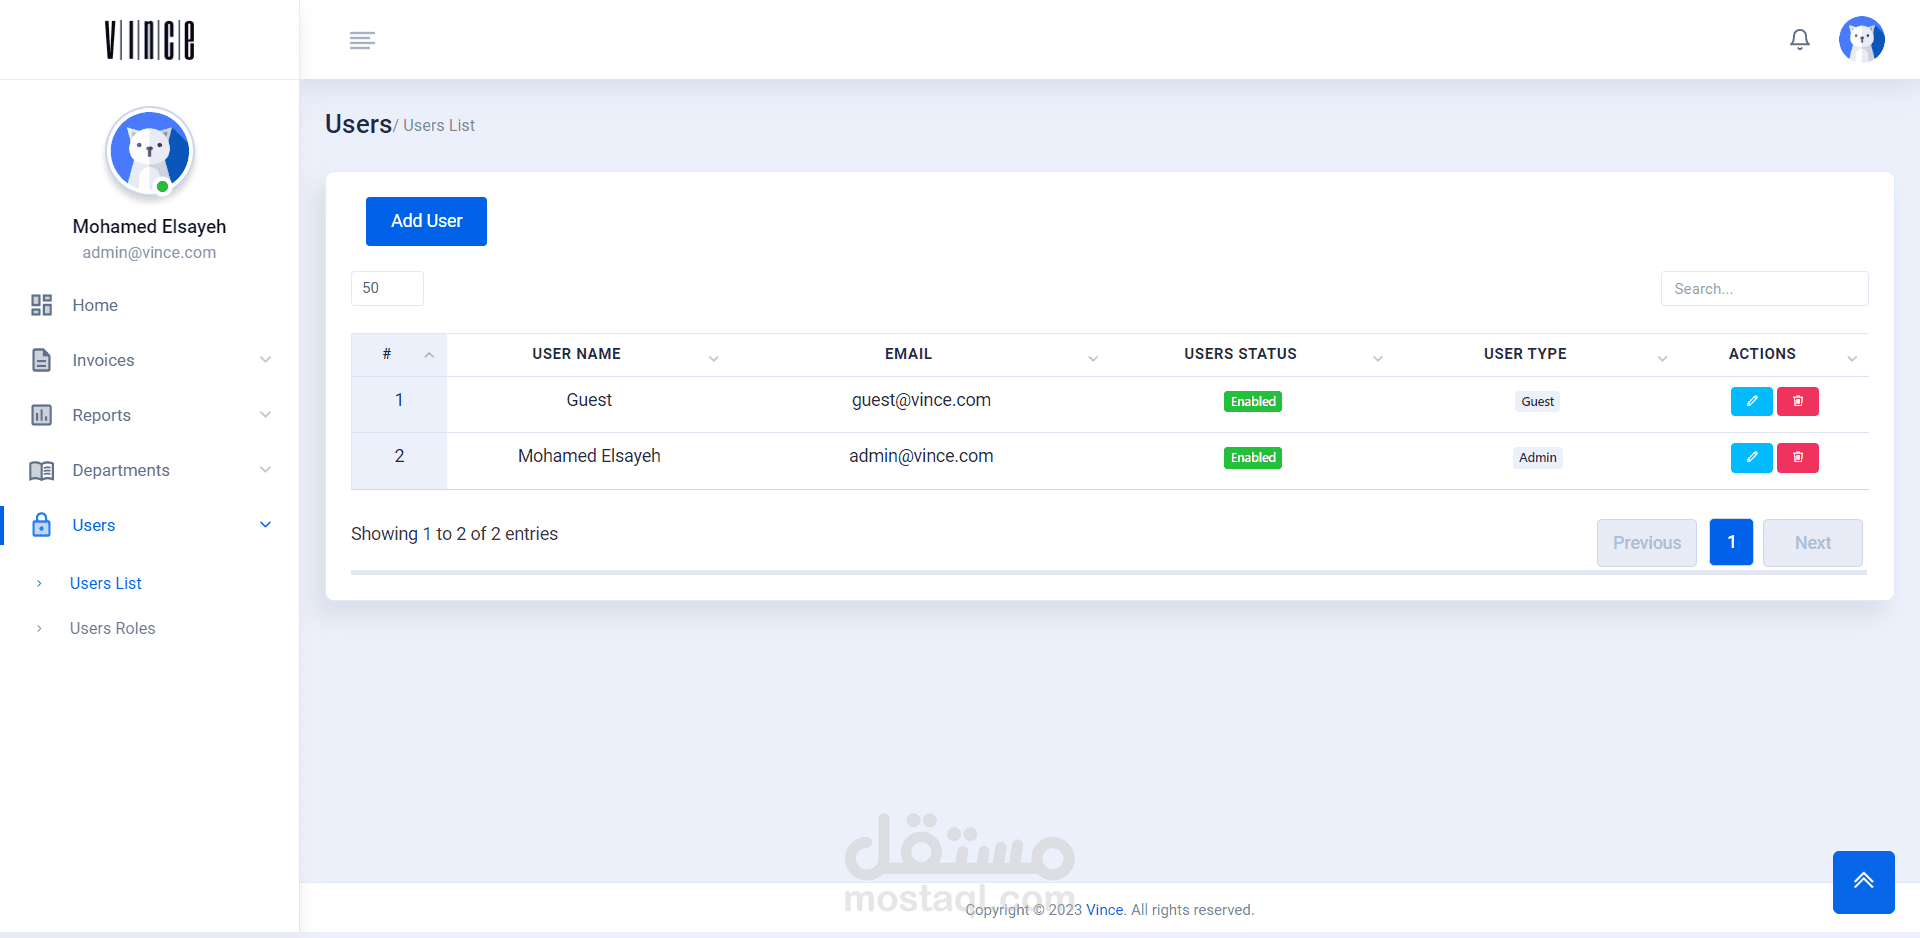This screenshot has height=938, width=1920.
Task: Click the Next pagination button
Action: tap(1813, 543)
